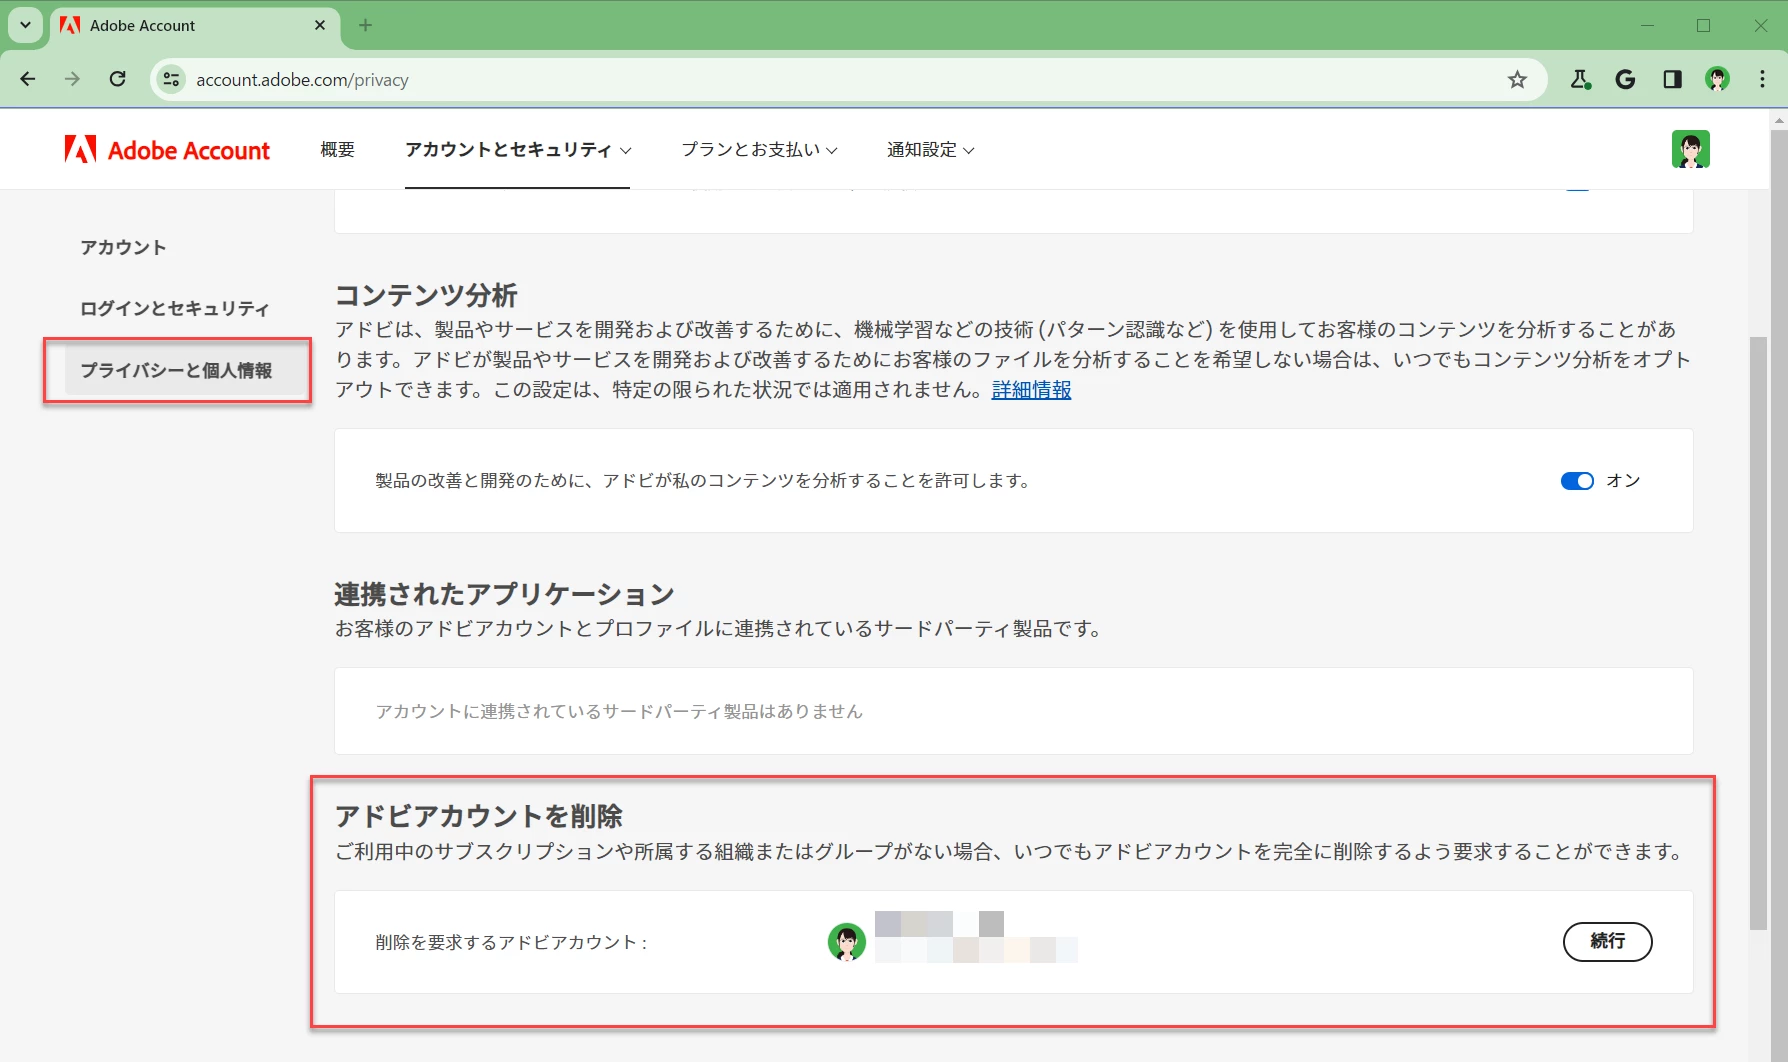Open site information icon in address bar
Screen dimensions: 1788x1062
pos(172,79)
